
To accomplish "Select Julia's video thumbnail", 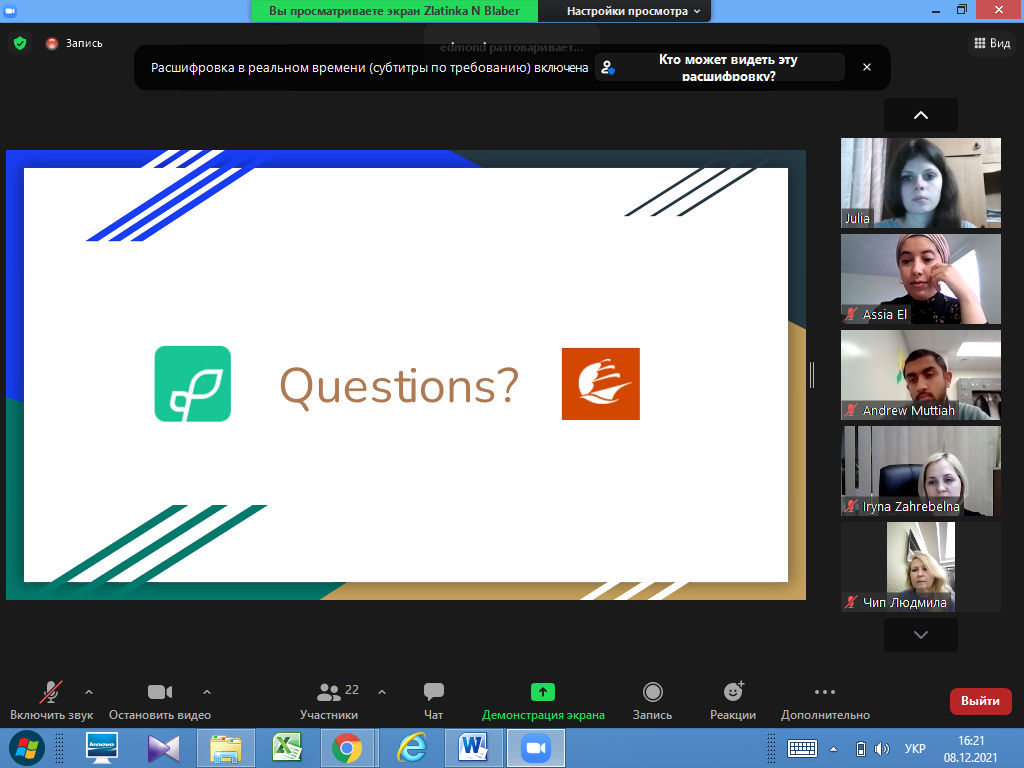I will [921, 183].
